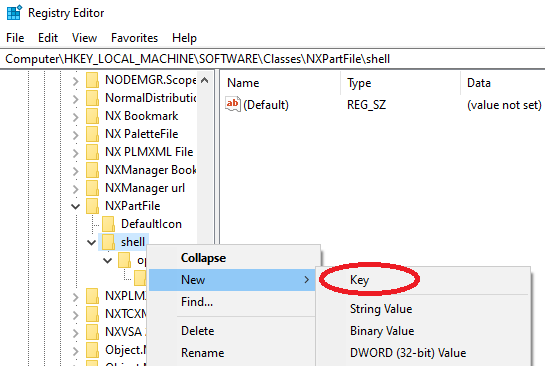Click the NXPLM folder icon
545x366 pixels.
point(92,296)
